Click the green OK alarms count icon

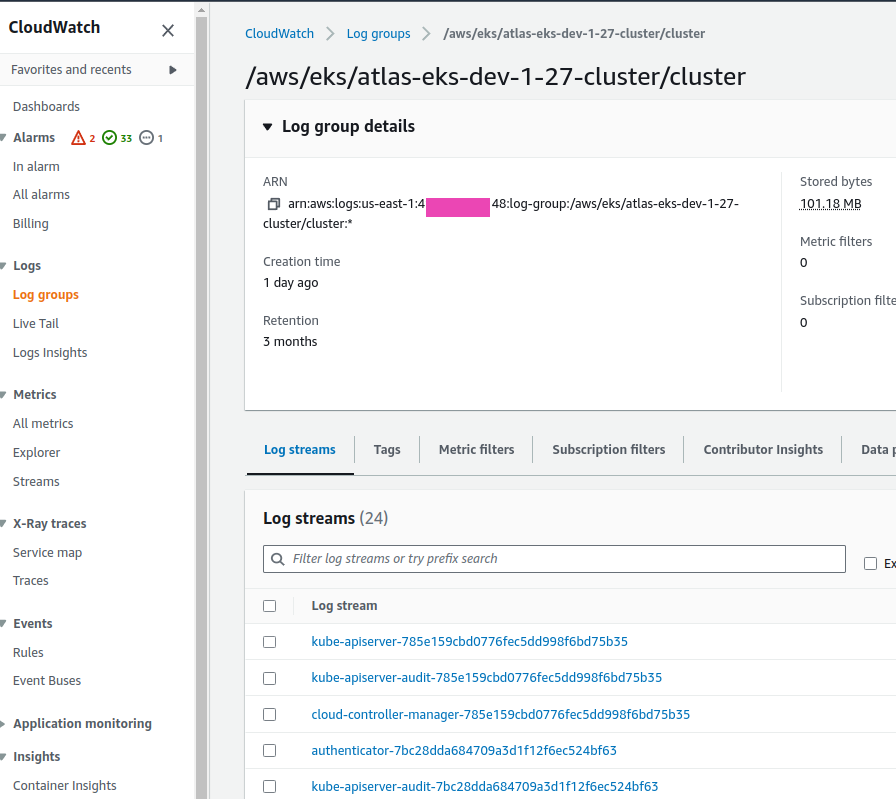click(109, 138)
